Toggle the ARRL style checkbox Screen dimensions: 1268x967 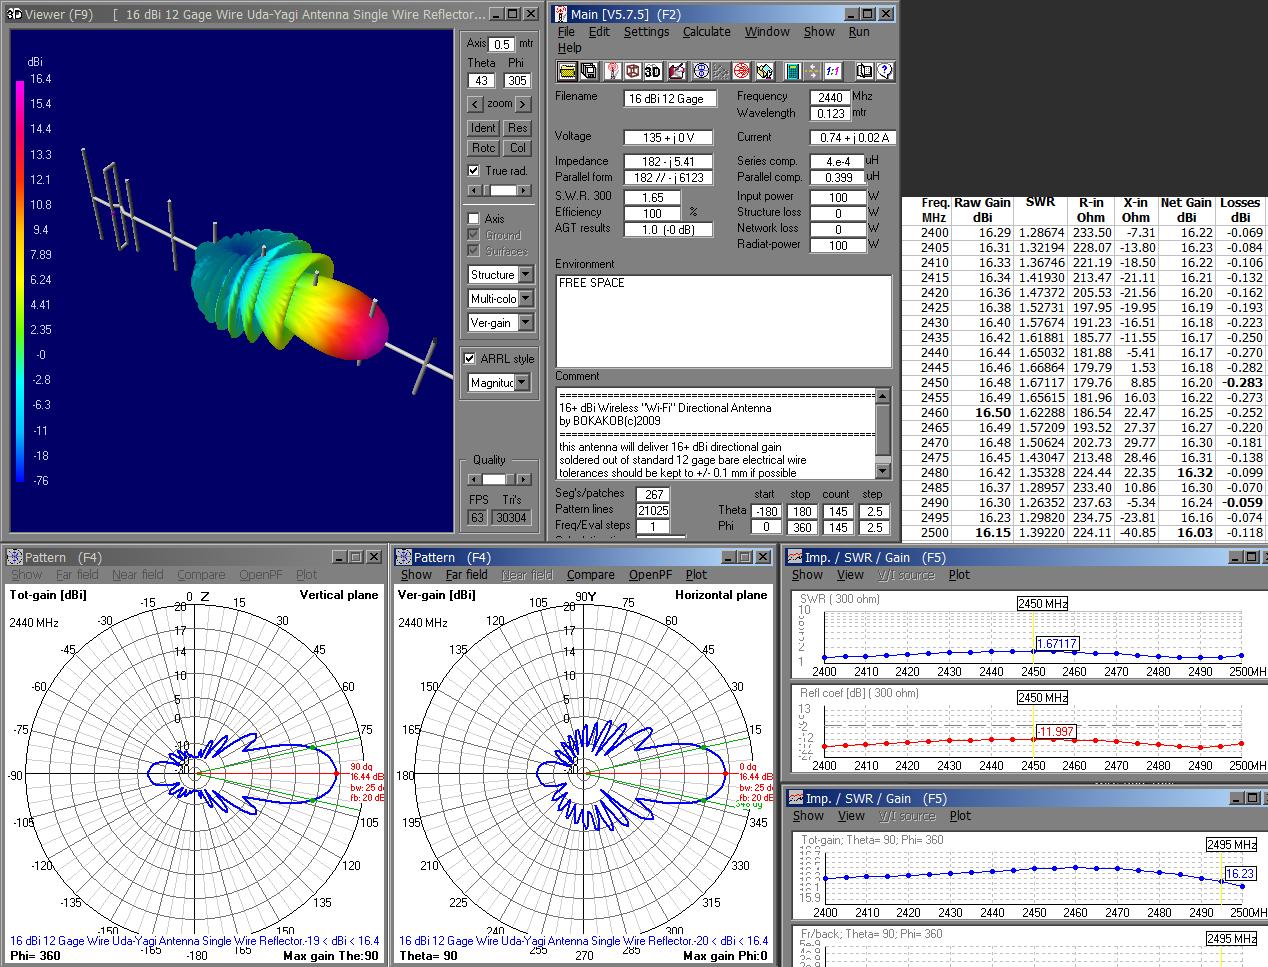(470, 359)
